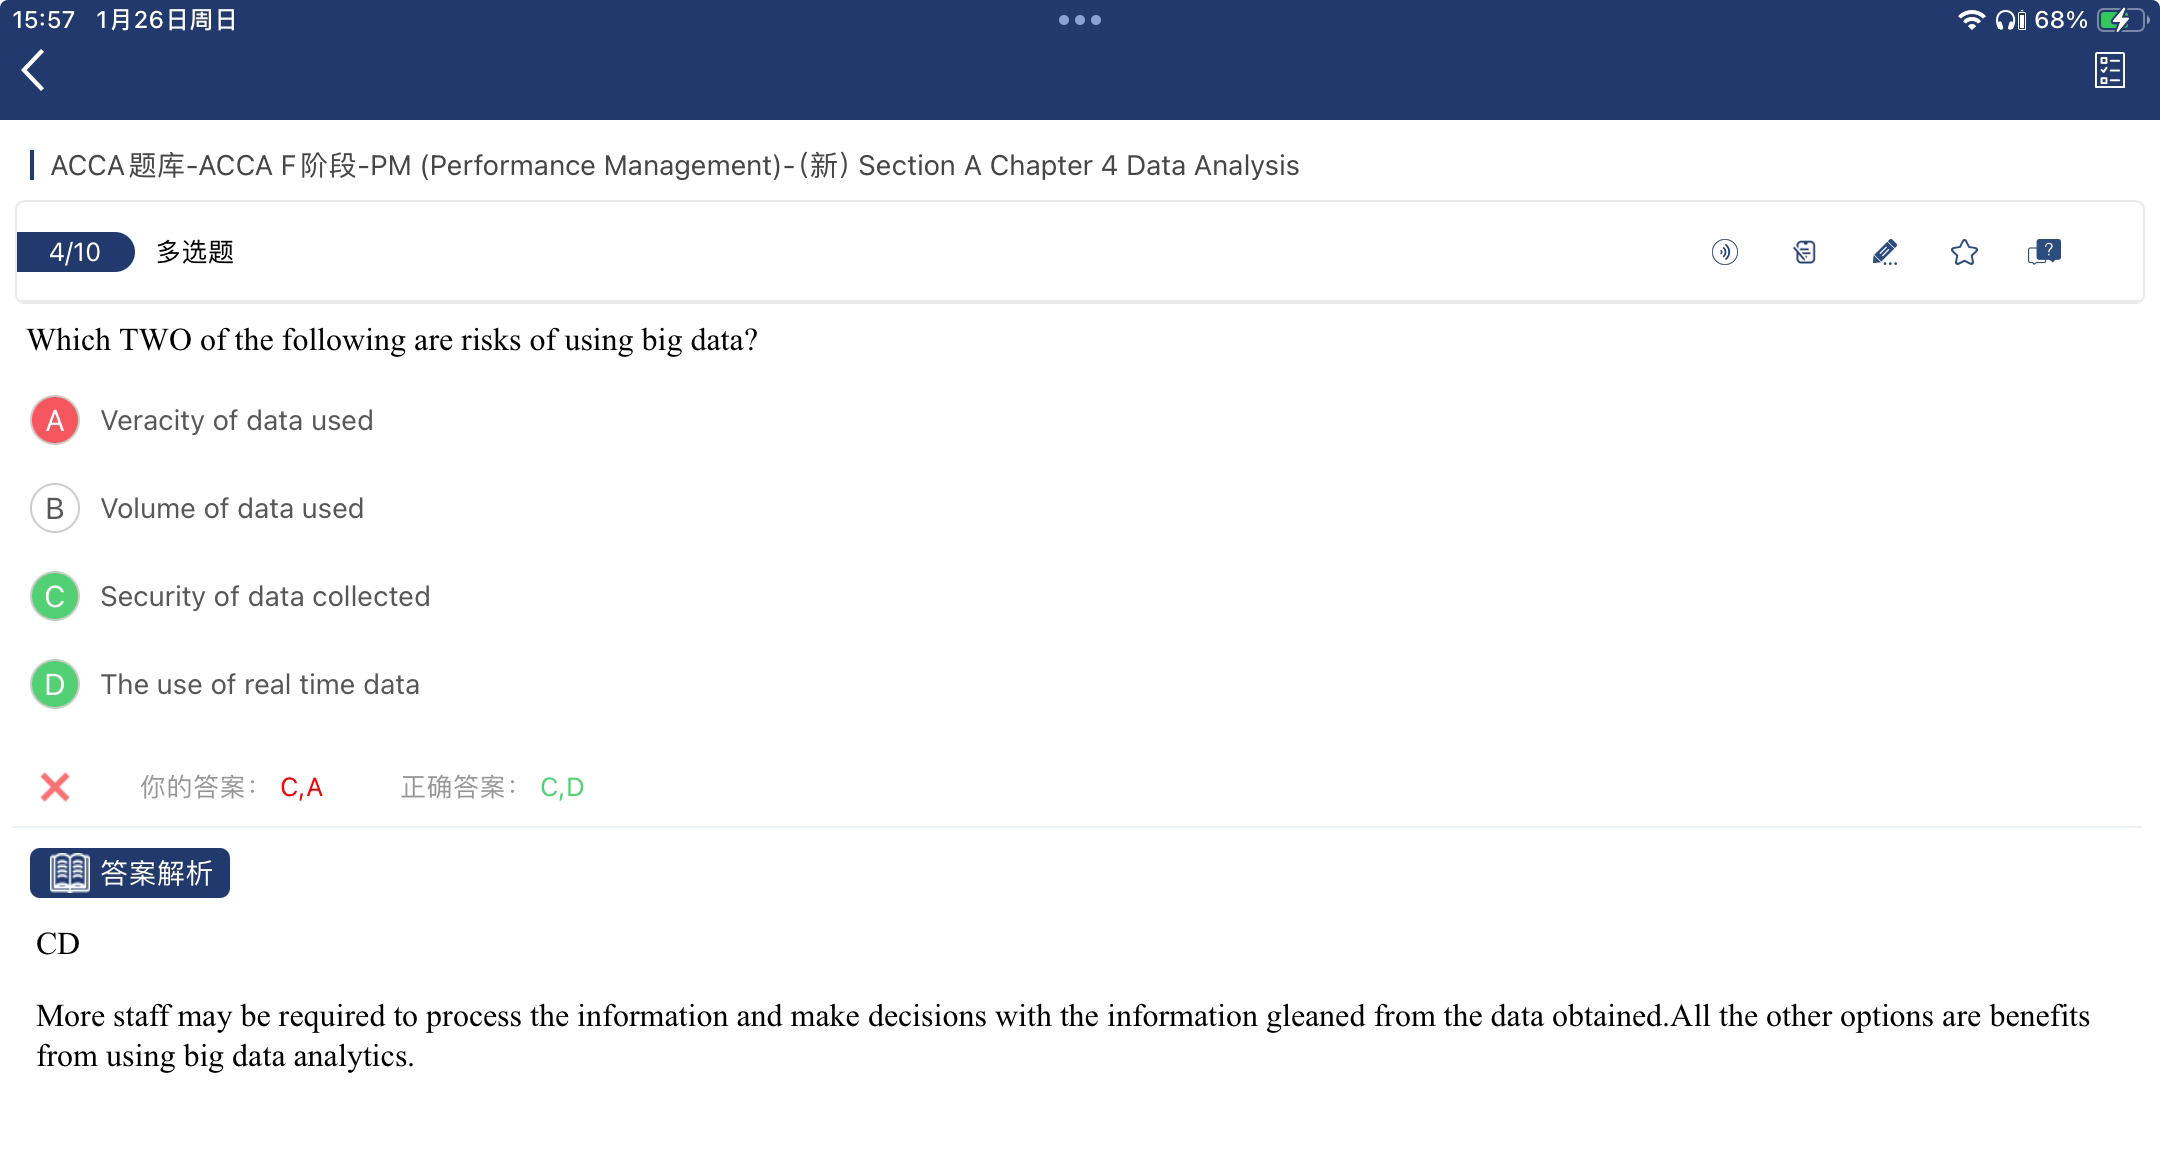Tap the red X wrong-answer mark

[x=55, y=787]
